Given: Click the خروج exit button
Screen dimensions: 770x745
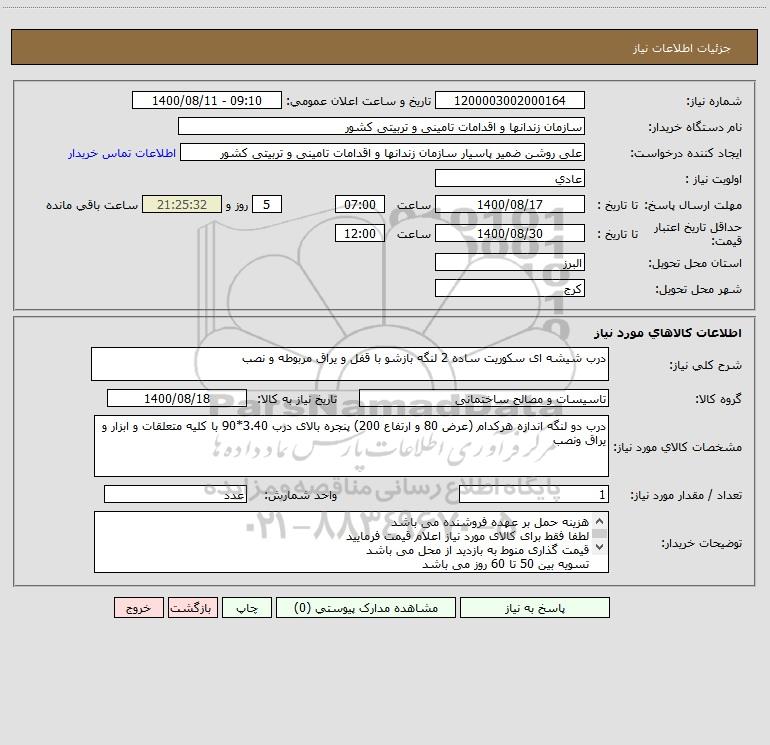Looking at the screenshot, I should point(138,608).
